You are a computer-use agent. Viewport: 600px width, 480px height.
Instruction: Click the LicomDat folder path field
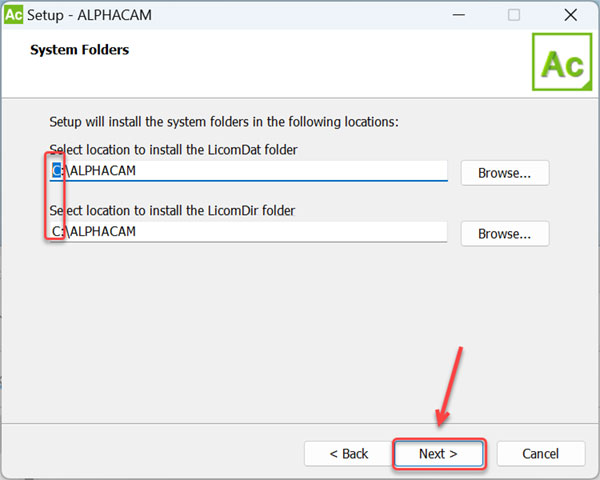248,171
